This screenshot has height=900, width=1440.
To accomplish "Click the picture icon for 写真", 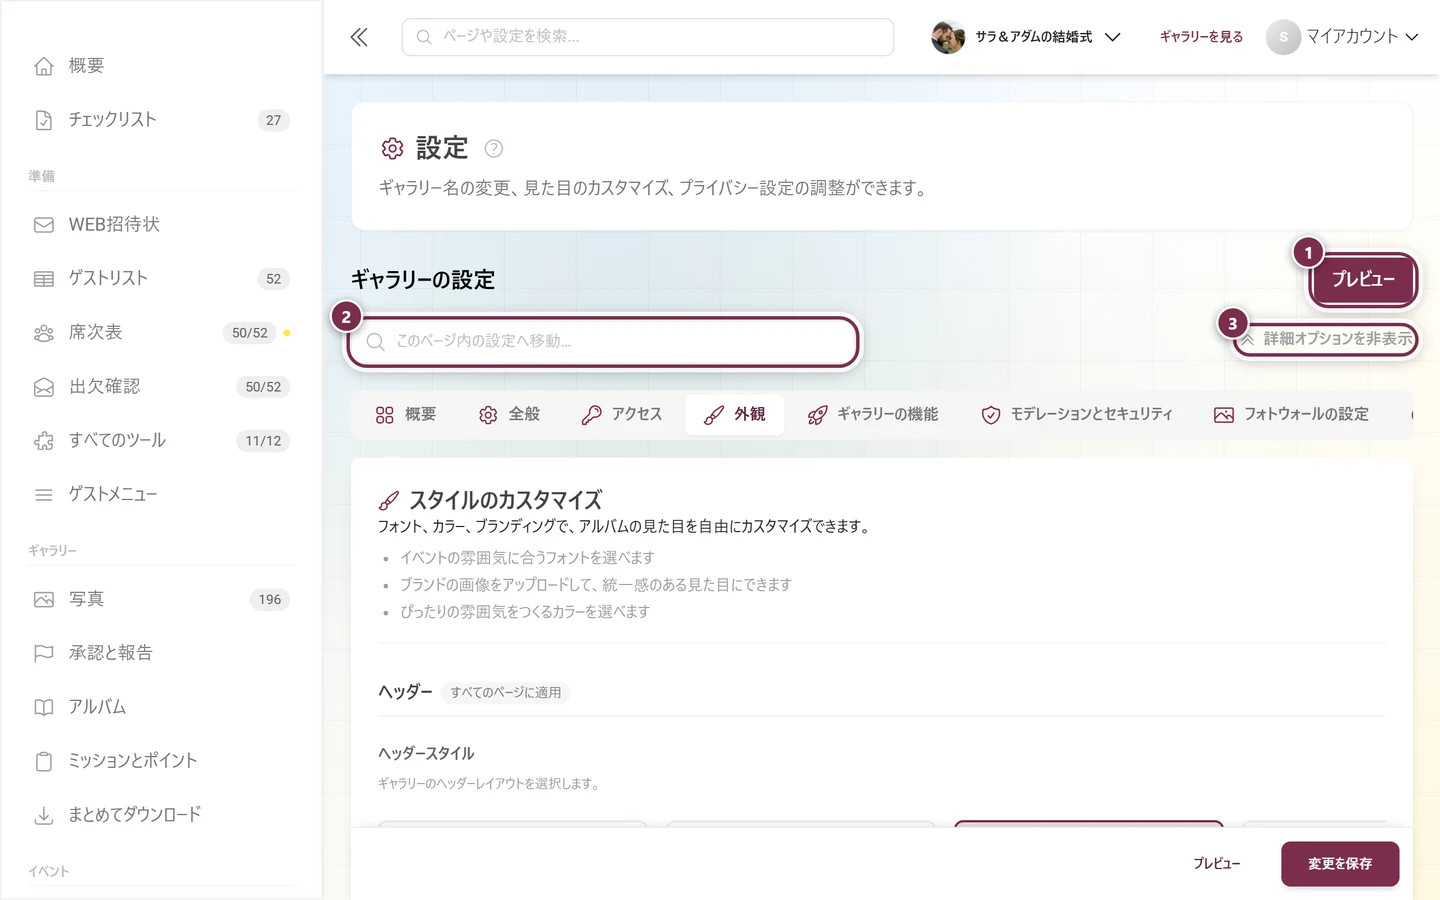I will [44, 600].
